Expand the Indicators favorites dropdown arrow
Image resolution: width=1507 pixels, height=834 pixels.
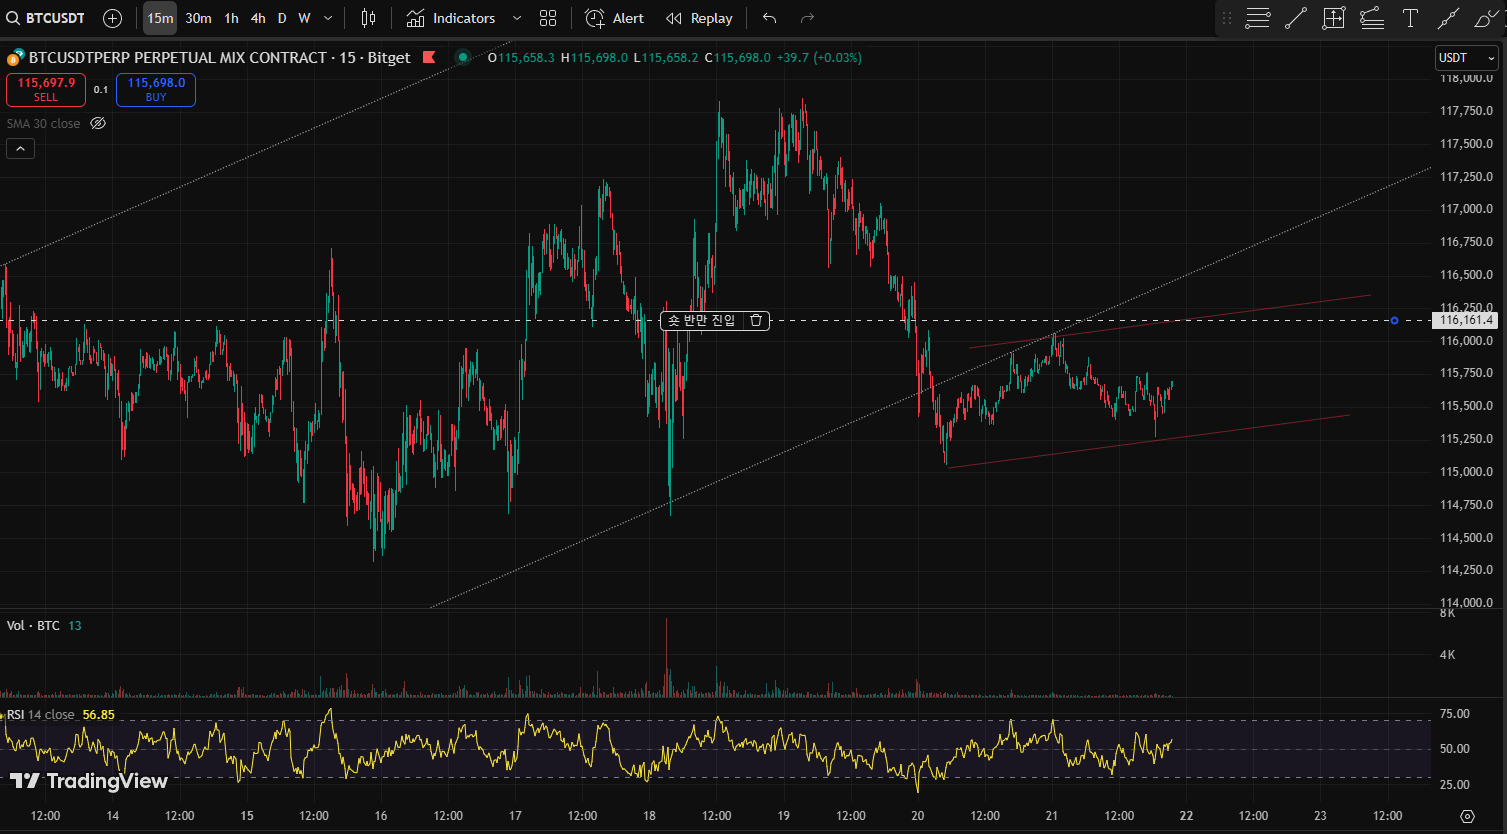tap(516, 18)
